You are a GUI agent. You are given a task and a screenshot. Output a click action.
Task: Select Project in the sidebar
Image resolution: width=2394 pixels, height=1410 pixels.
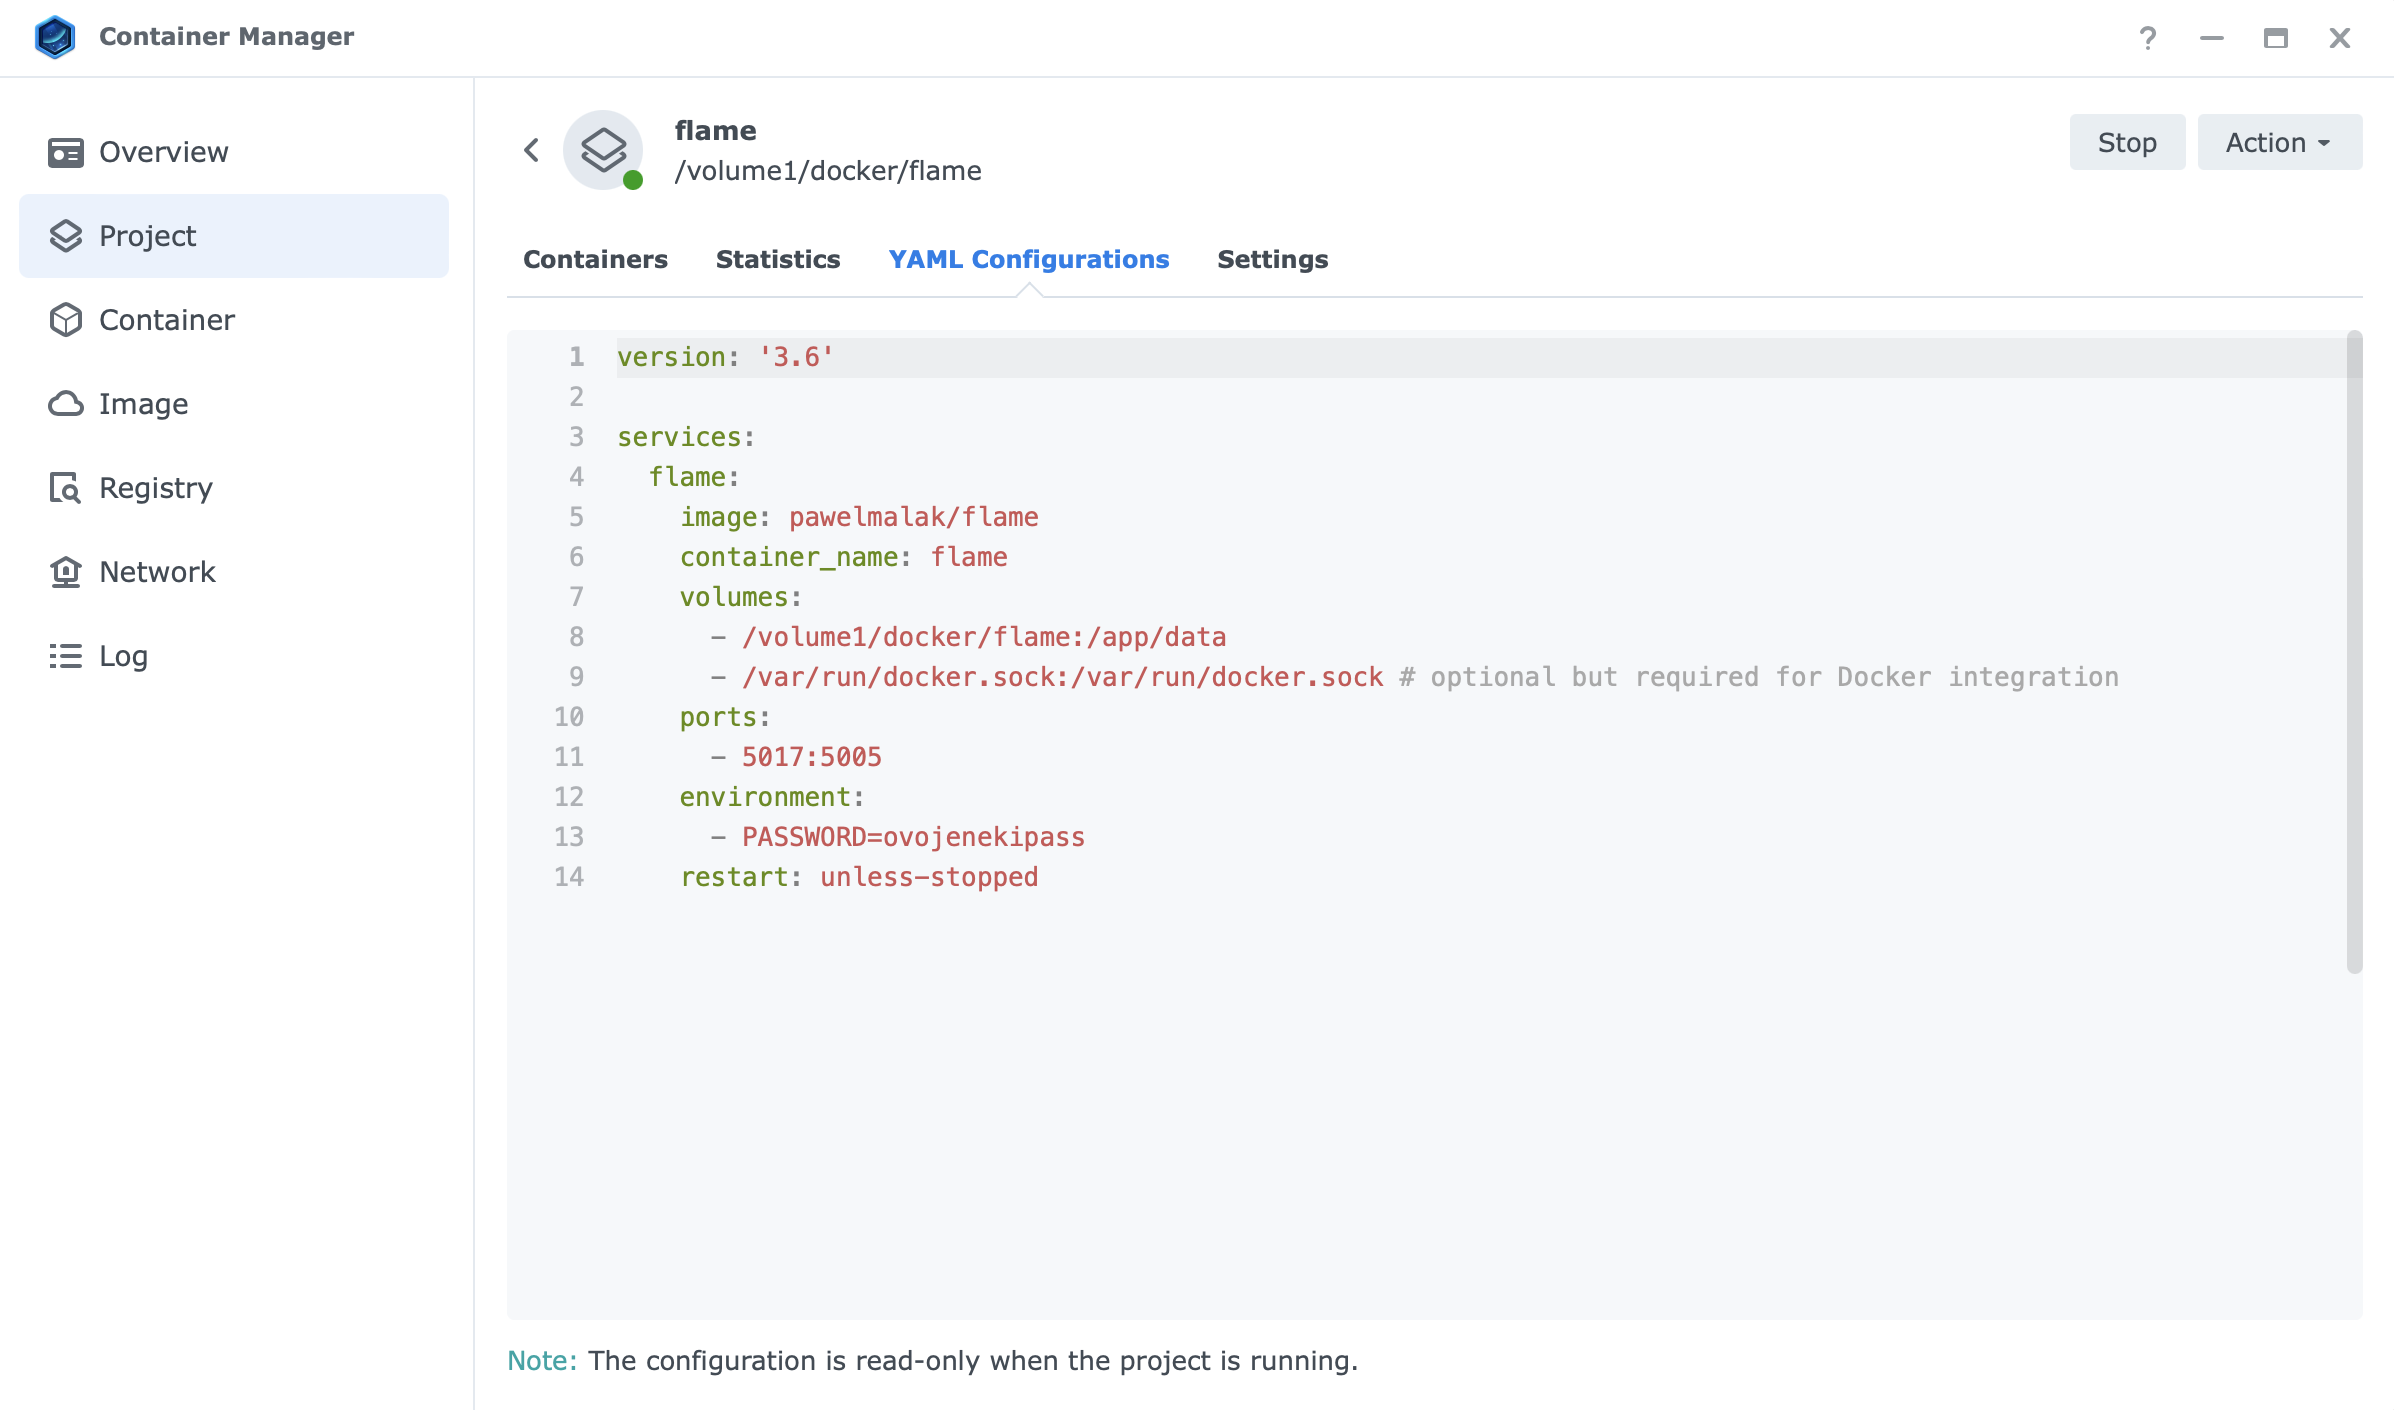tap(234, 236)
